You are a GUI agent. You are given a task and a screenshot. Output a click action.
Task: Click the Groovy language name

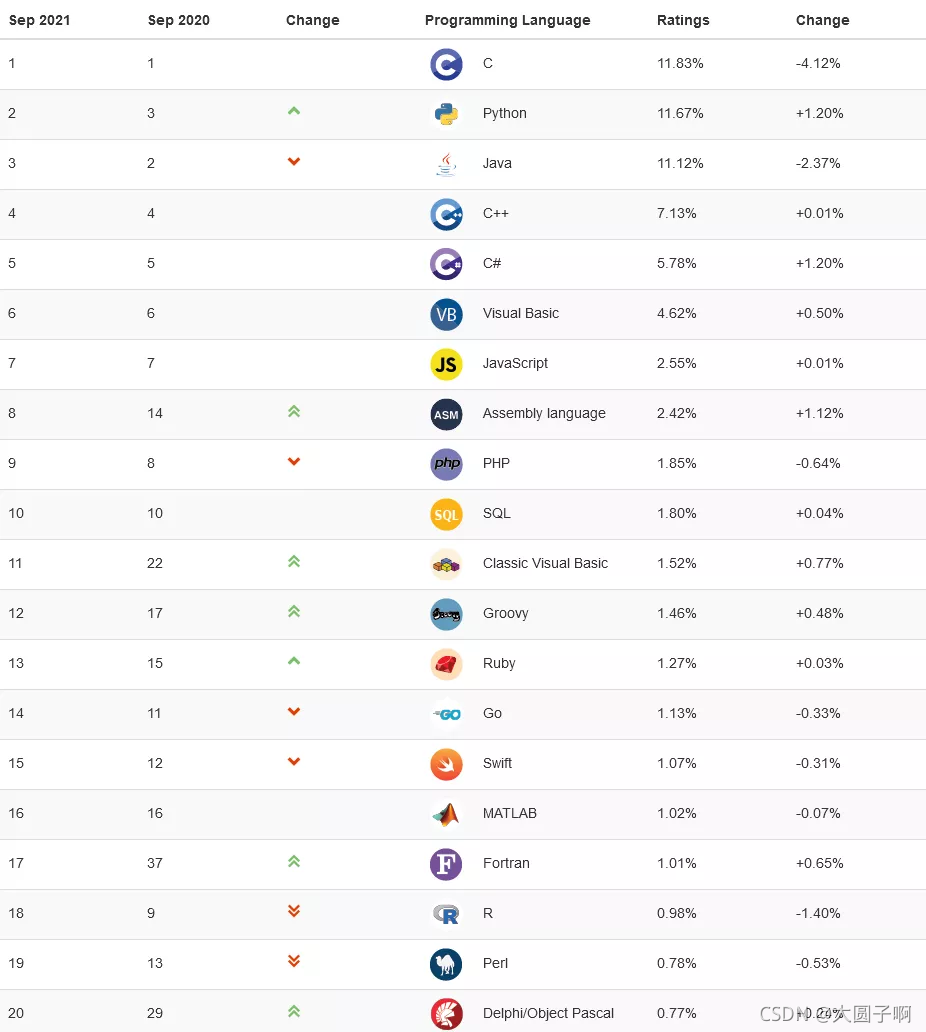[x=505, y=613]
